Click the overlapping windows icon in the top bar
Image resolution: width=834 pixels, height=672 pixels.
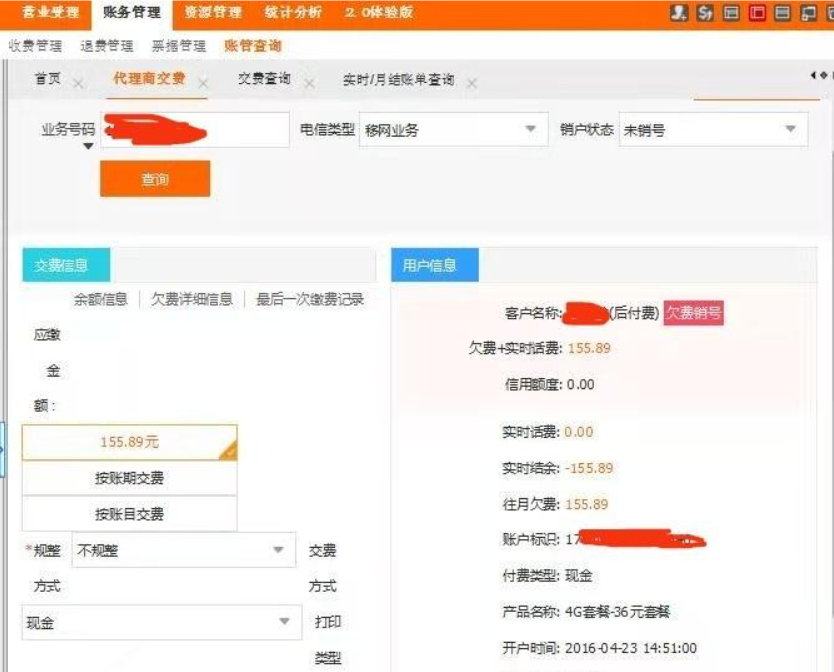point(808,13)
